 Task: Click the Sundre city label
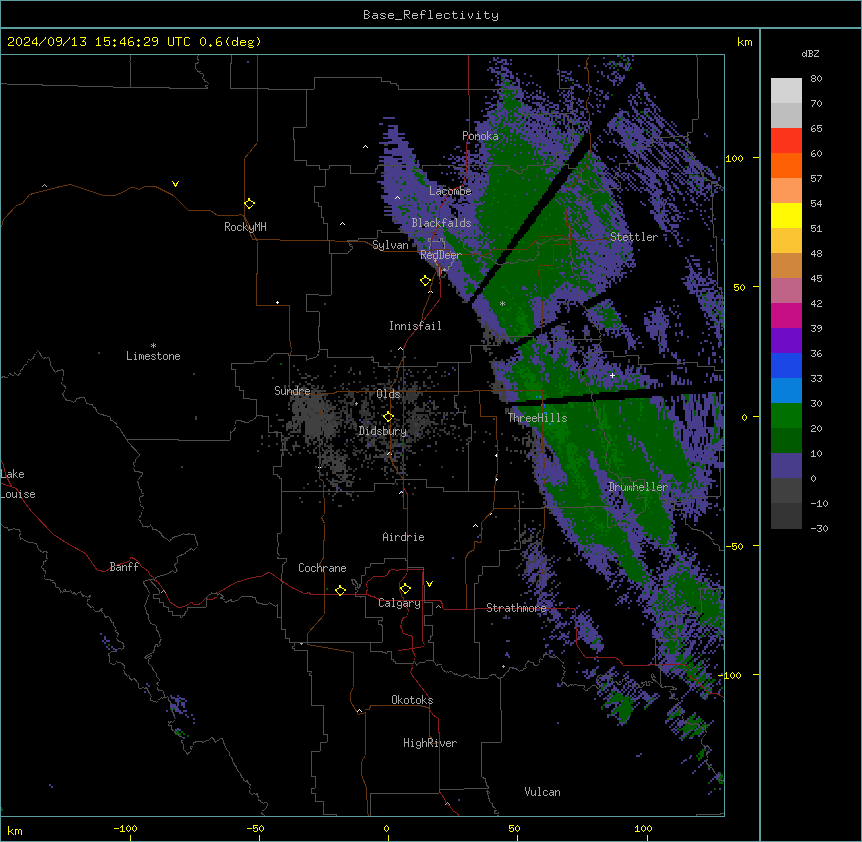(292, 391)
